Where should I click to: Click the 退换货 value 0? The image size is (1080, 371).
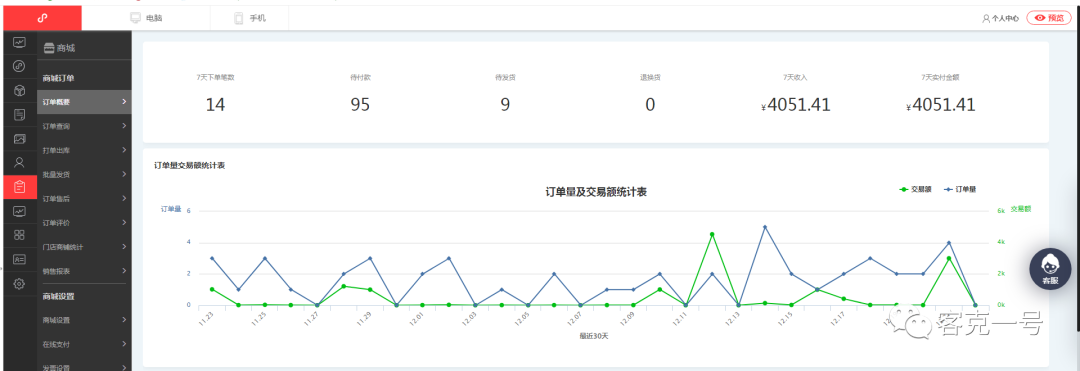[x=650, y=105]
